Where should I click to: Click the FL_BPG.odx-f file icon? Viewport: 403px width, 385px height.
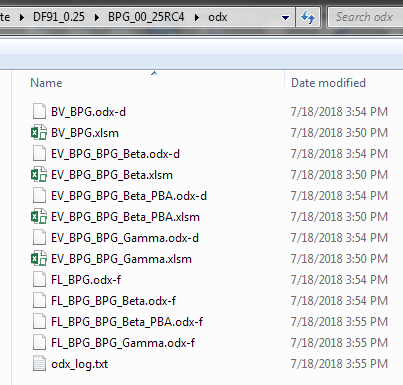(x=39, y=279)
